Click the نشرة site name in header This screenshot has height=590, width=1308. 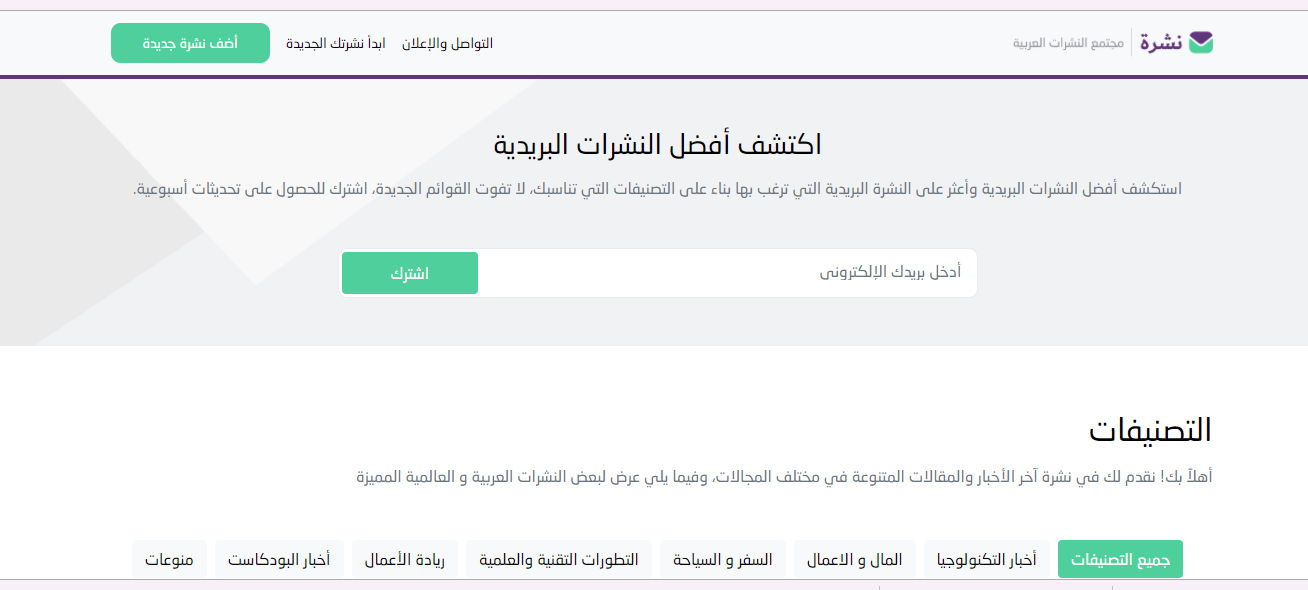(1160, 42)
